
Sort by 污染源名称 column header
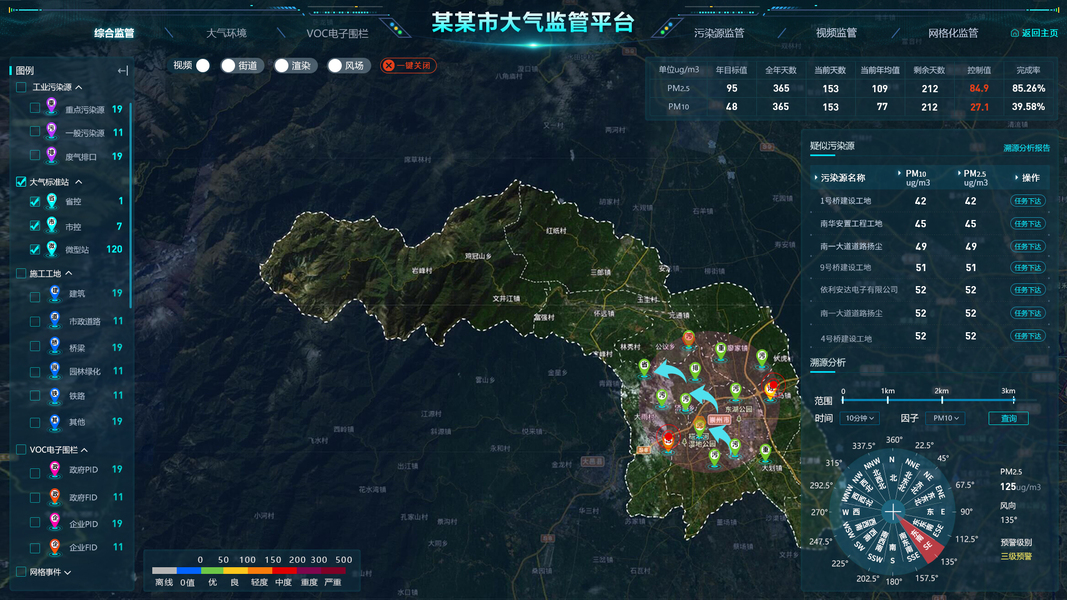point(842,178)
